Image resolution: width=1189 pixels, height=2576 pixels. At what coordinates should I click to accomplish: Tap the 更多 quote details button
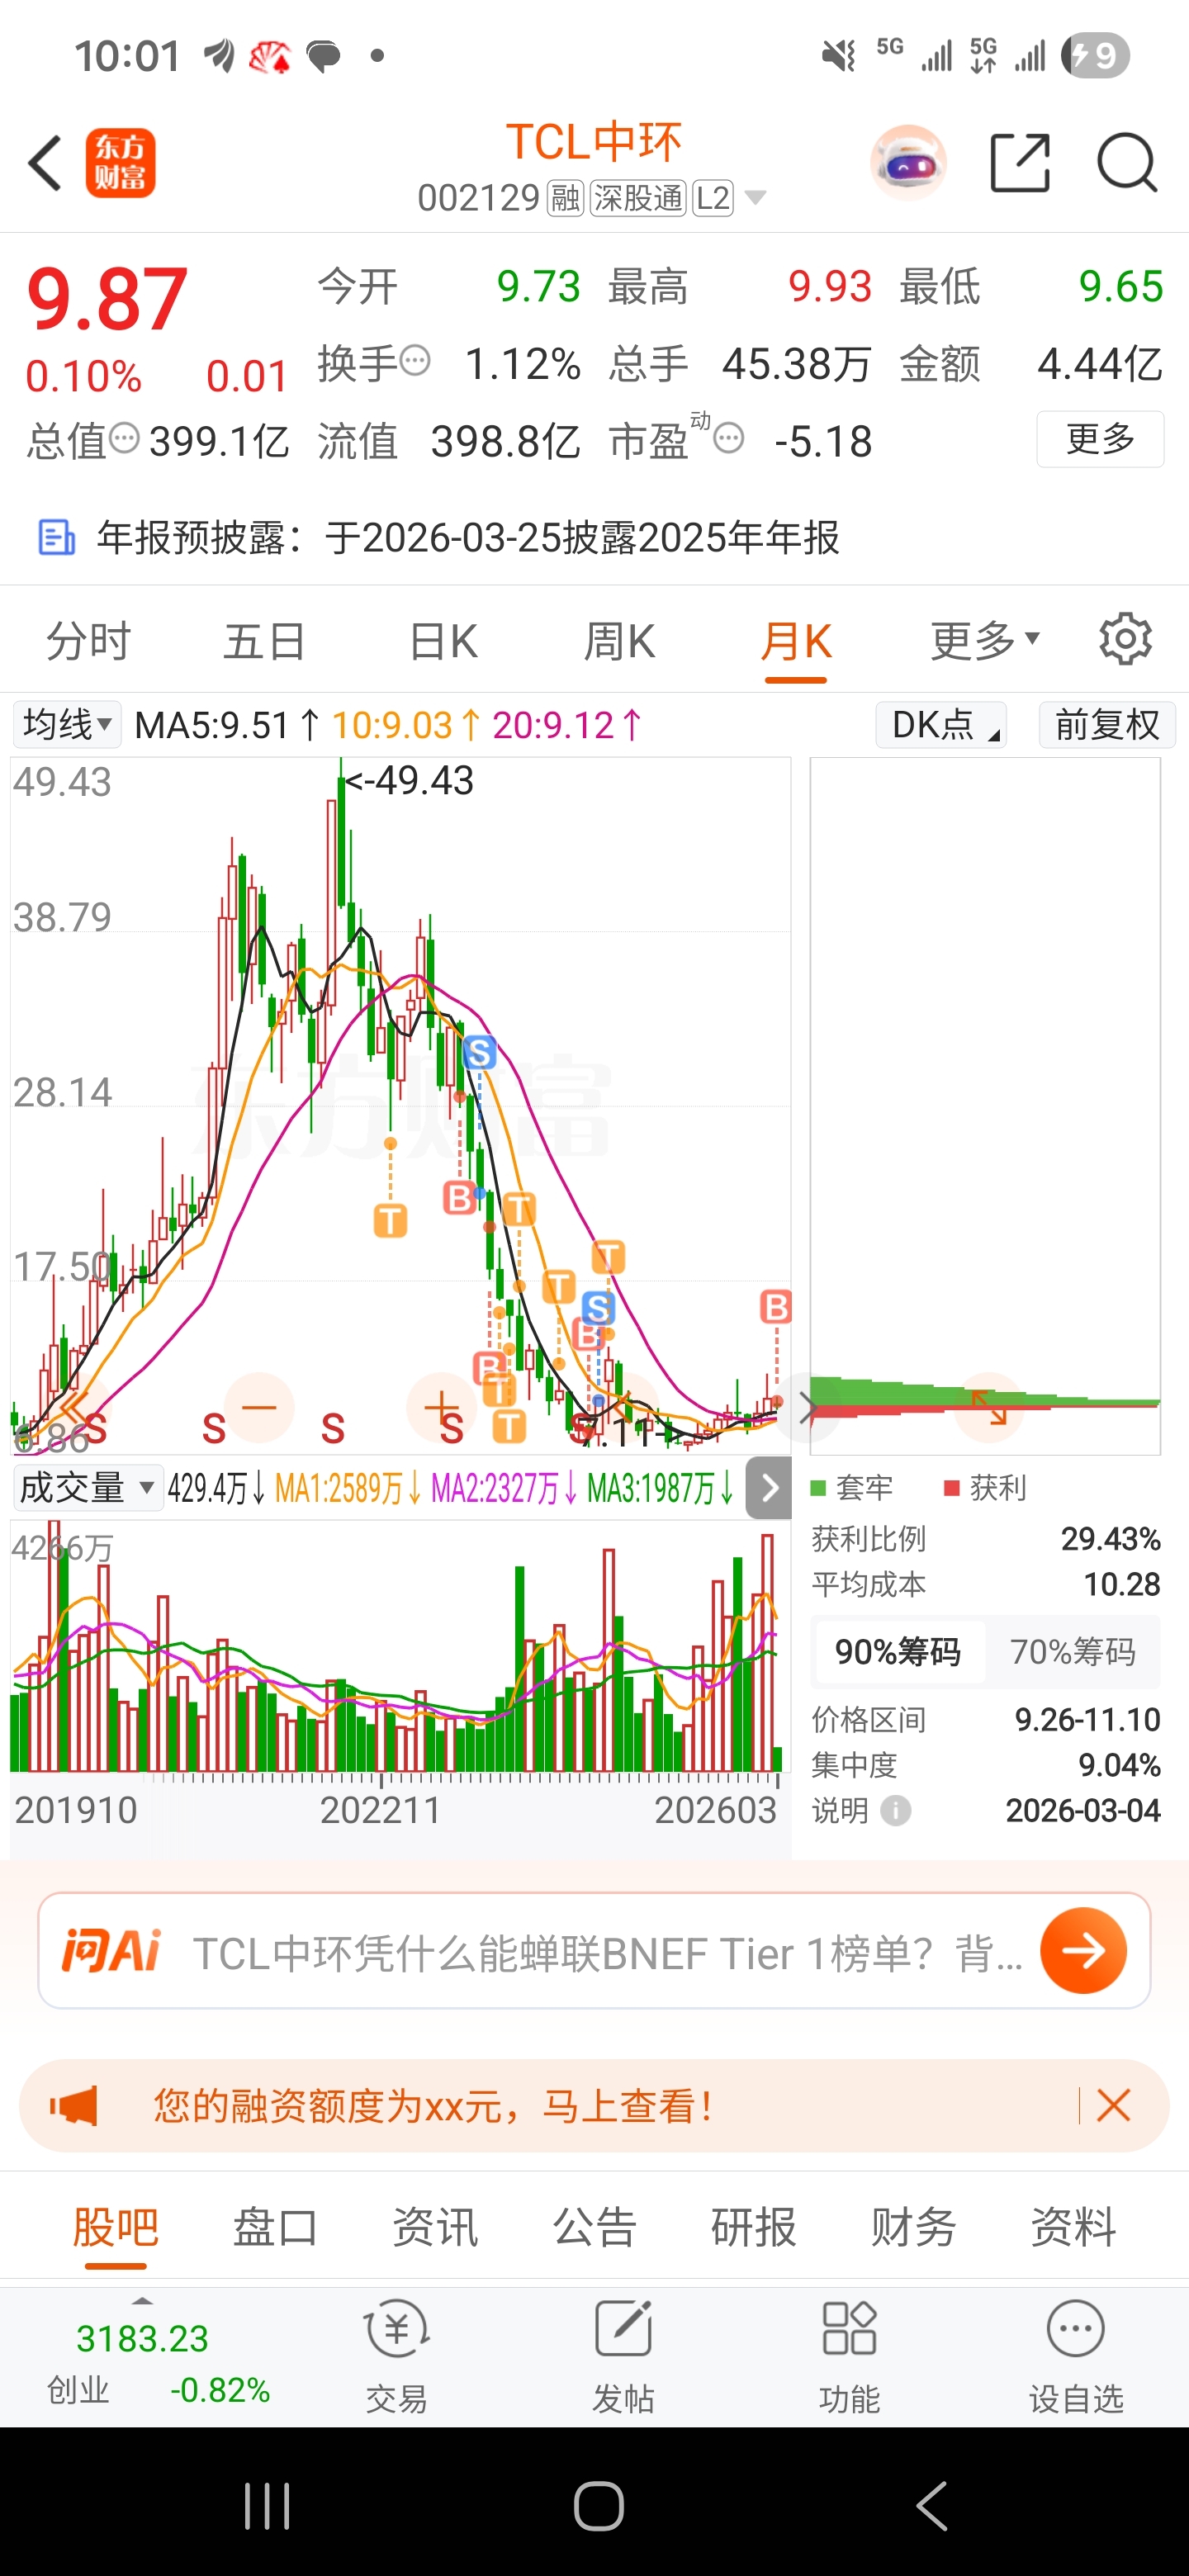tap(1100, 438)
